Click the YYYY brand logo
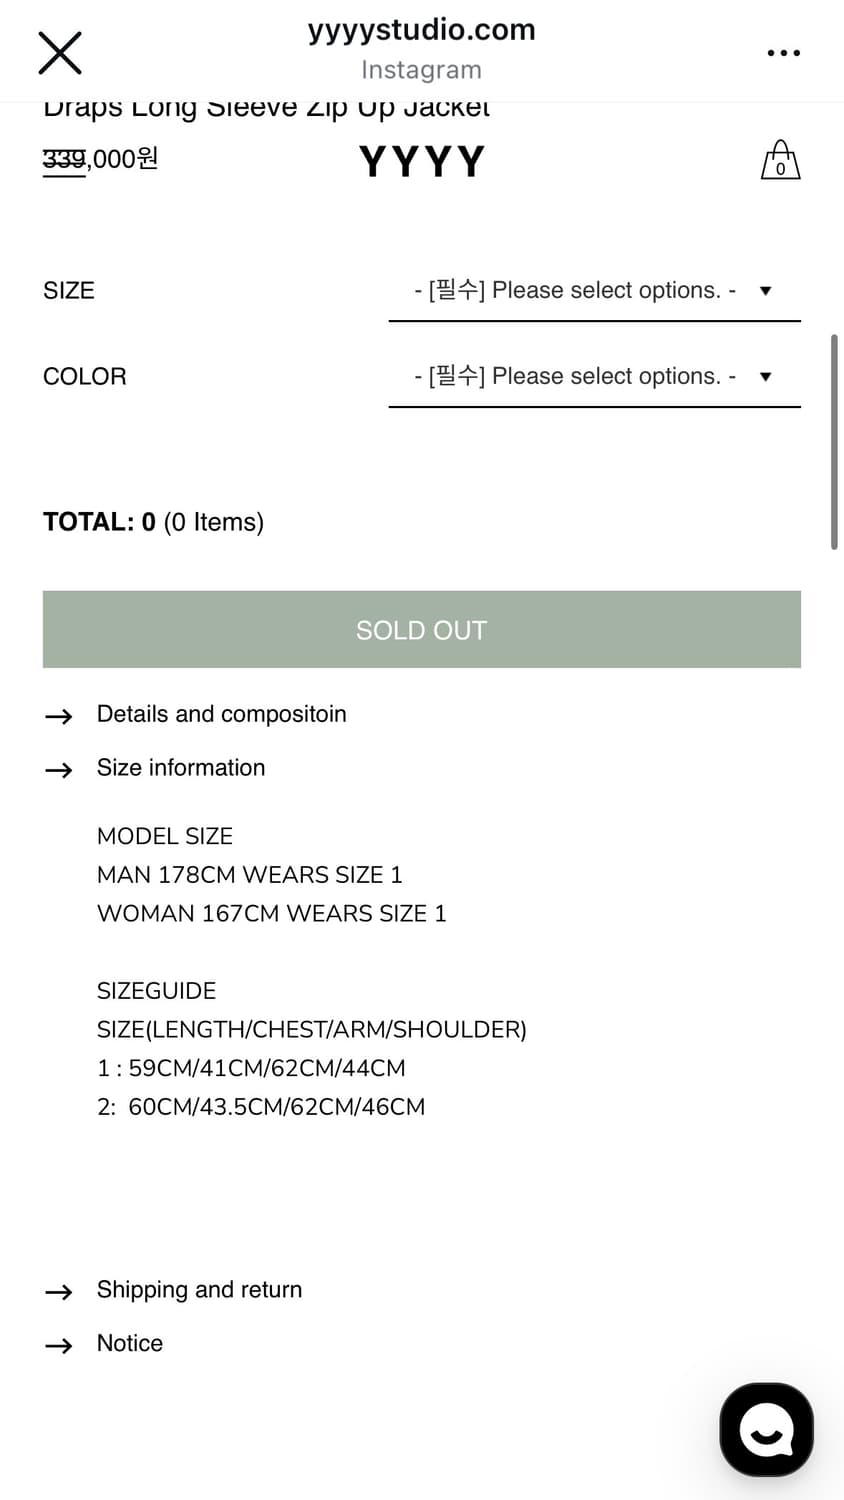Screen dimensions: 844x1500 (x=421, y=161)
